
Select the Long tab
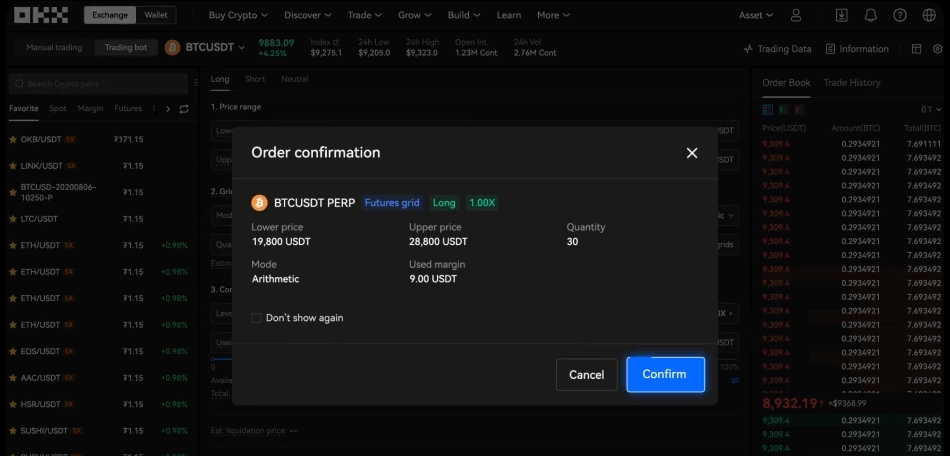click(220, 79)
